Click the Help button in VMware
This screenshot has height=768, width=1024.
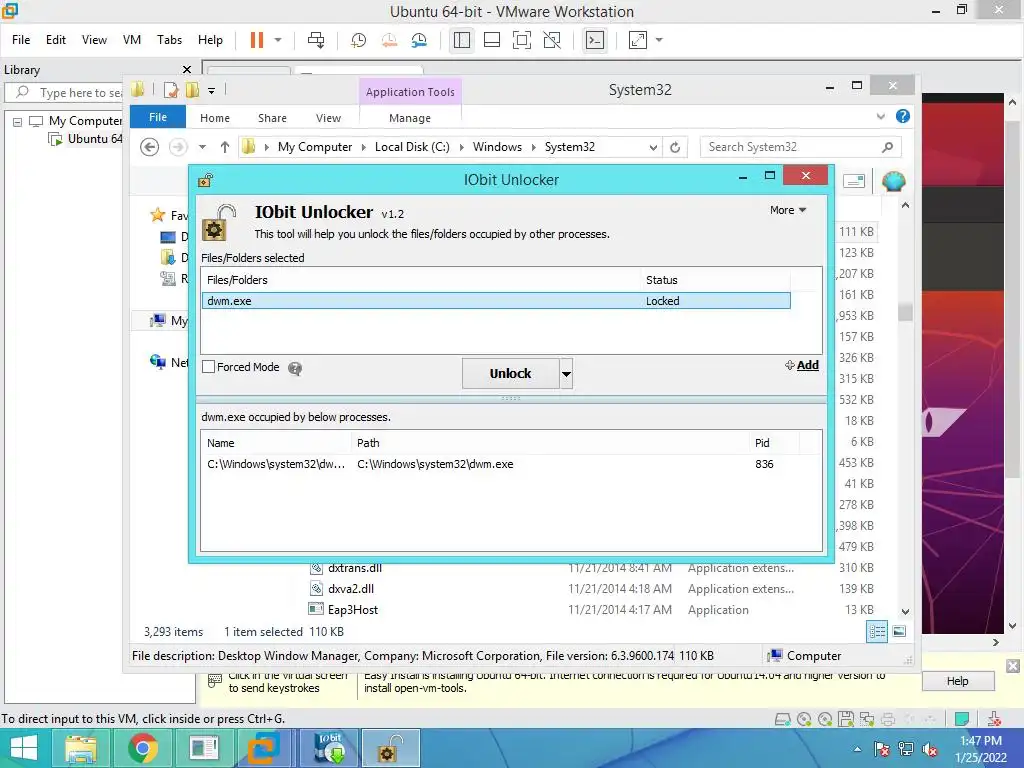click(x=958, y=681)
